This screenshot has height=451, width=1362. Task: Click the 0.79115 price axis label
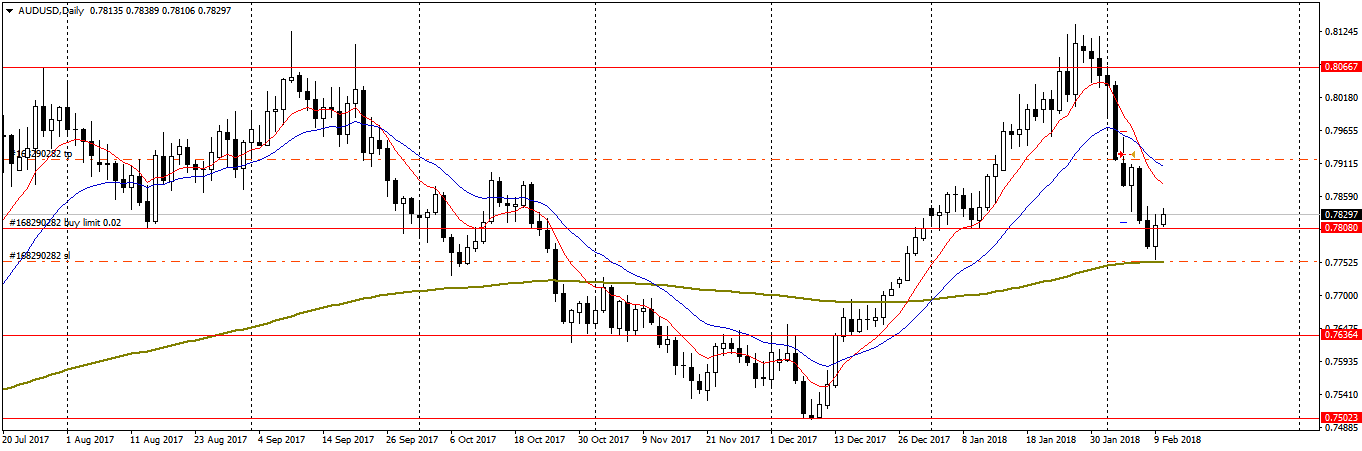coord(1340,163)
